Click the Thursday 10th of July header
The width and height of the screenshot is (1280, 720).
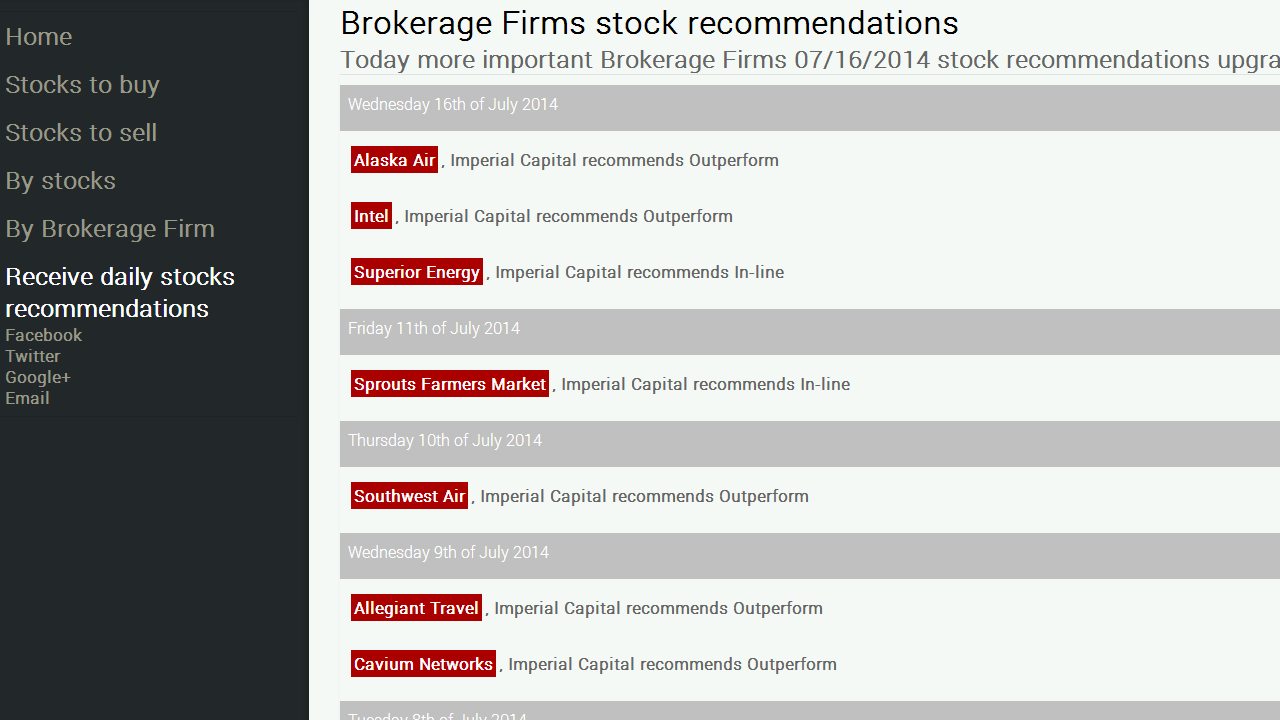(x=444, y=440)
